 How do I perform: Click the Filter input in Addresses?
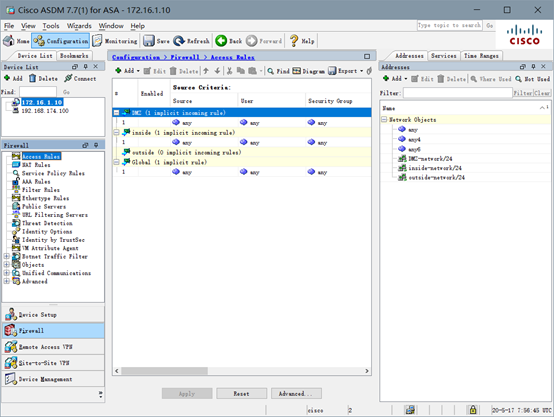458,93
